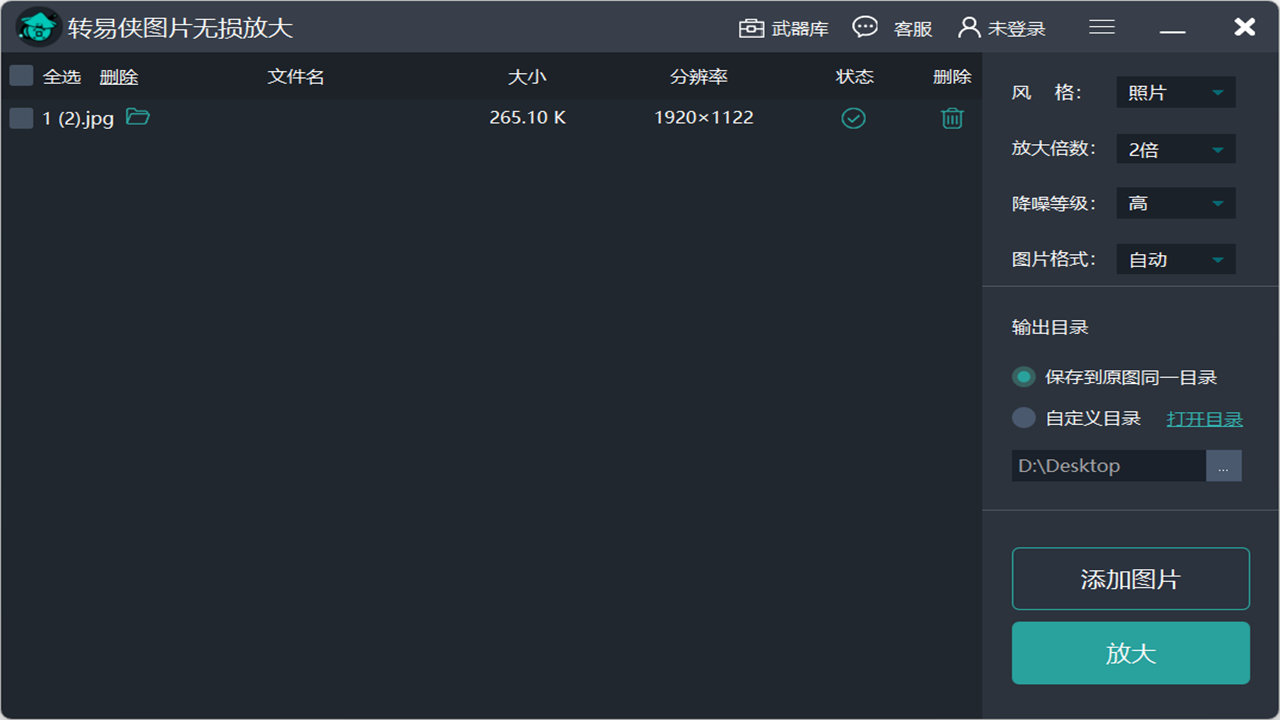Click the trash icon for 1 (2).jpg

click(952, 118)
